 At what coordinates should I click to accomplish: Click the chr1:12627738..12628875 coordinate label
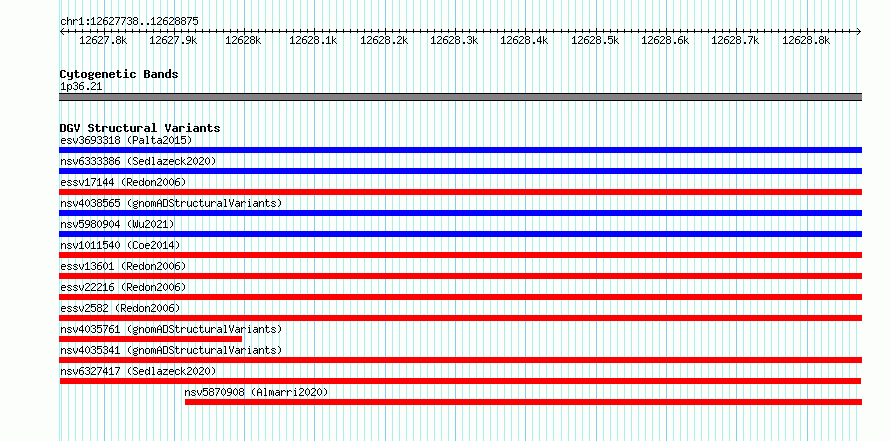point(129,21)
